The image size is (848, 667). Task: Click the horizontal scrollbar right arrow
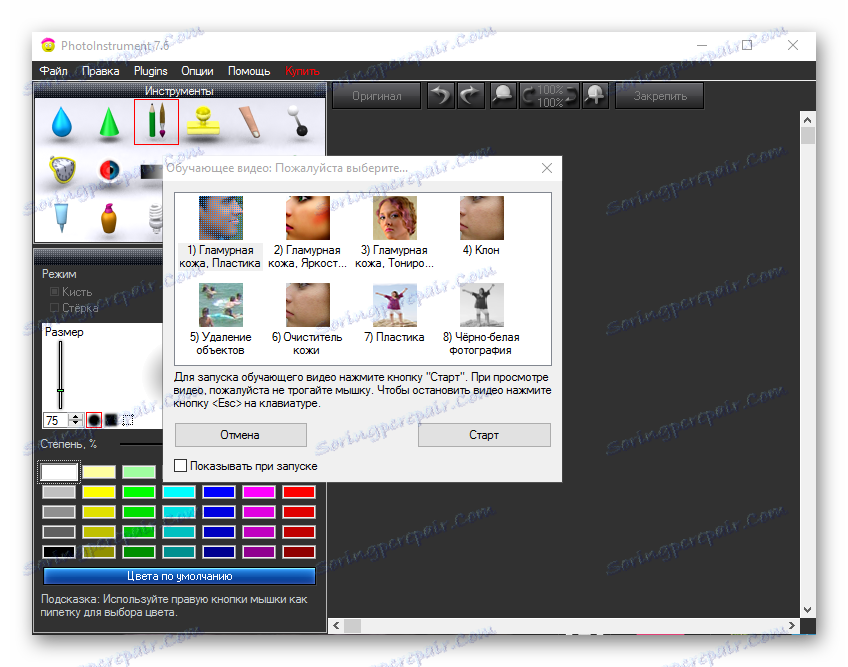pyautogui.click(x=792, y=625)
